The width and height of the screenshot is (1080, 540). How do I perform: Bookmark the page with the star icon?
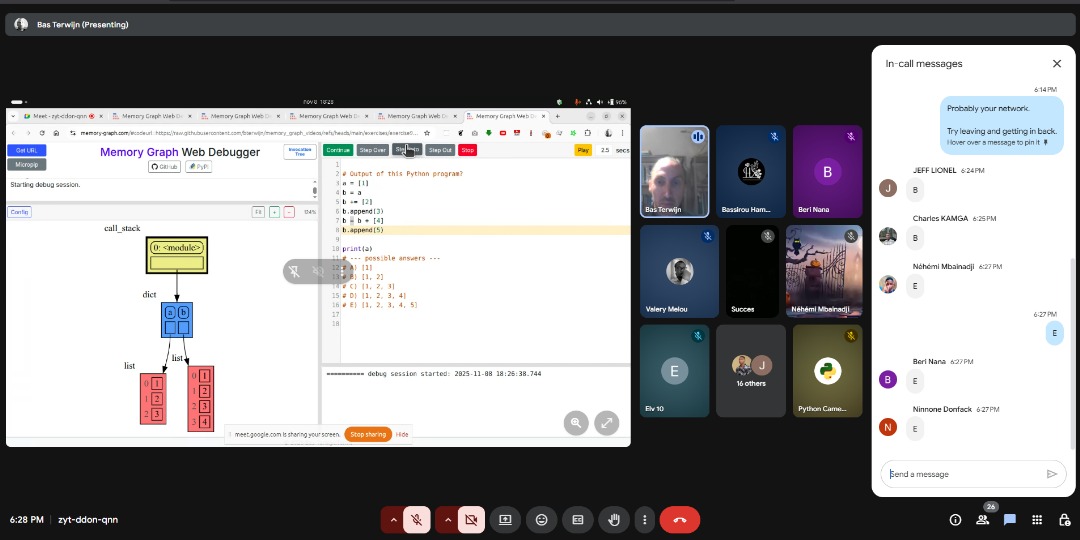tap(427, 133)
